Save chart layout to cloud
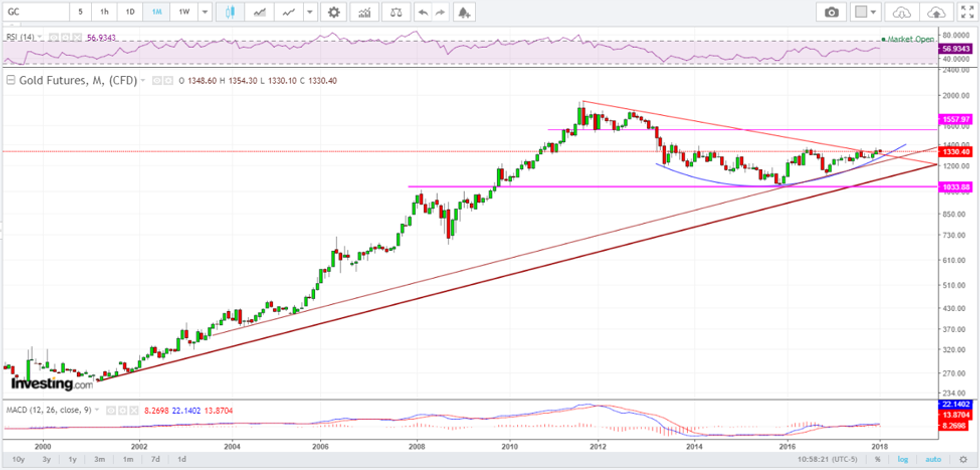The image size is (980, 470). [x=935, y=12]
